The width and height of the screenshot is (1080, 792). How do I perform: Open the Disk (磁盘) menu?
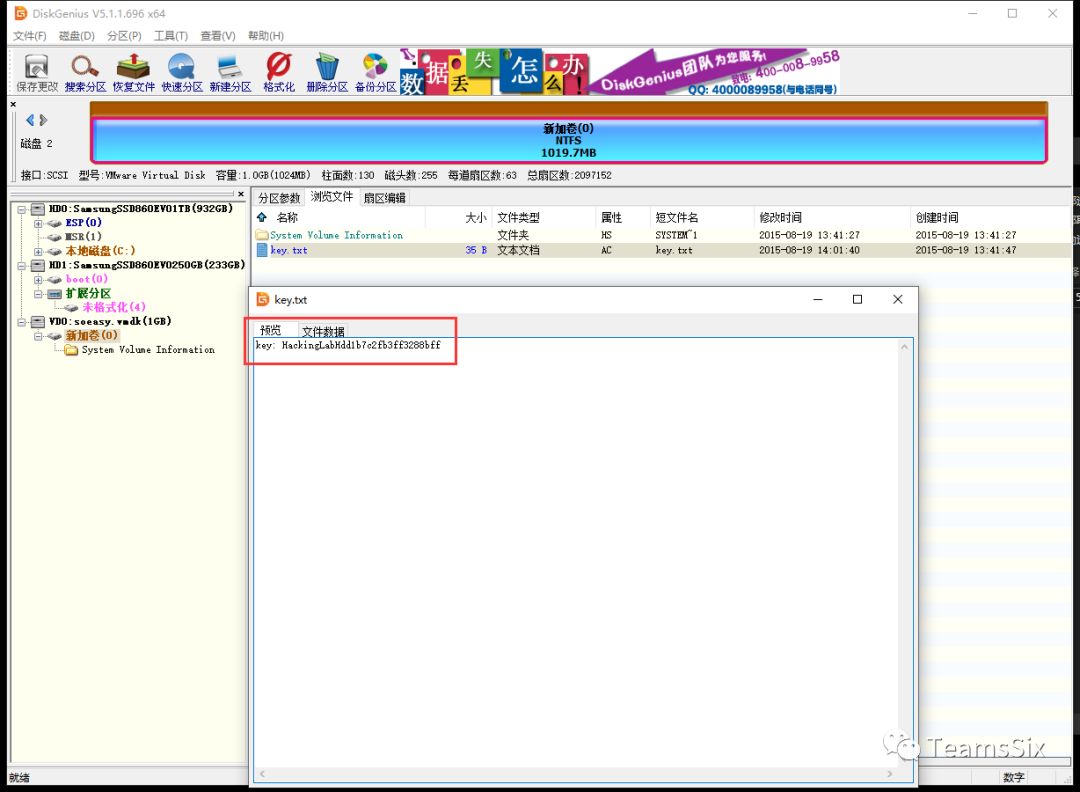[x=76, y=36]
